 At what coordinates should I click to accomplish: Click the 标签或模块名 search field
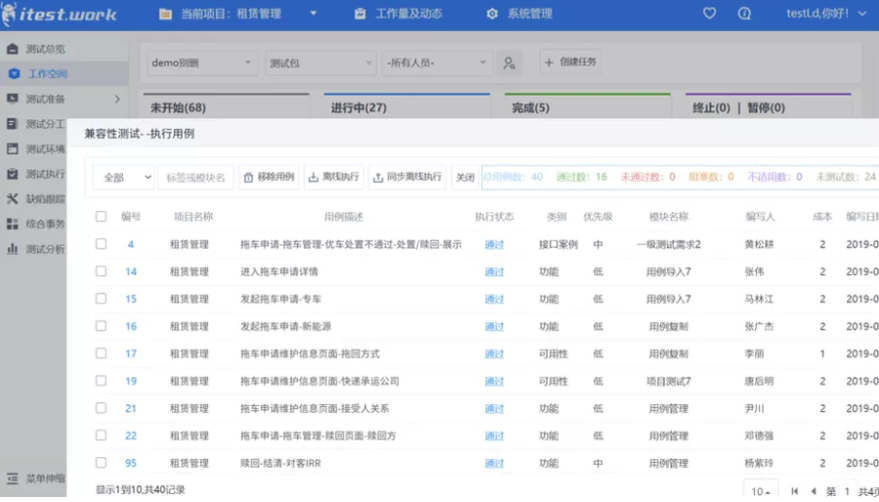(196, 177)
